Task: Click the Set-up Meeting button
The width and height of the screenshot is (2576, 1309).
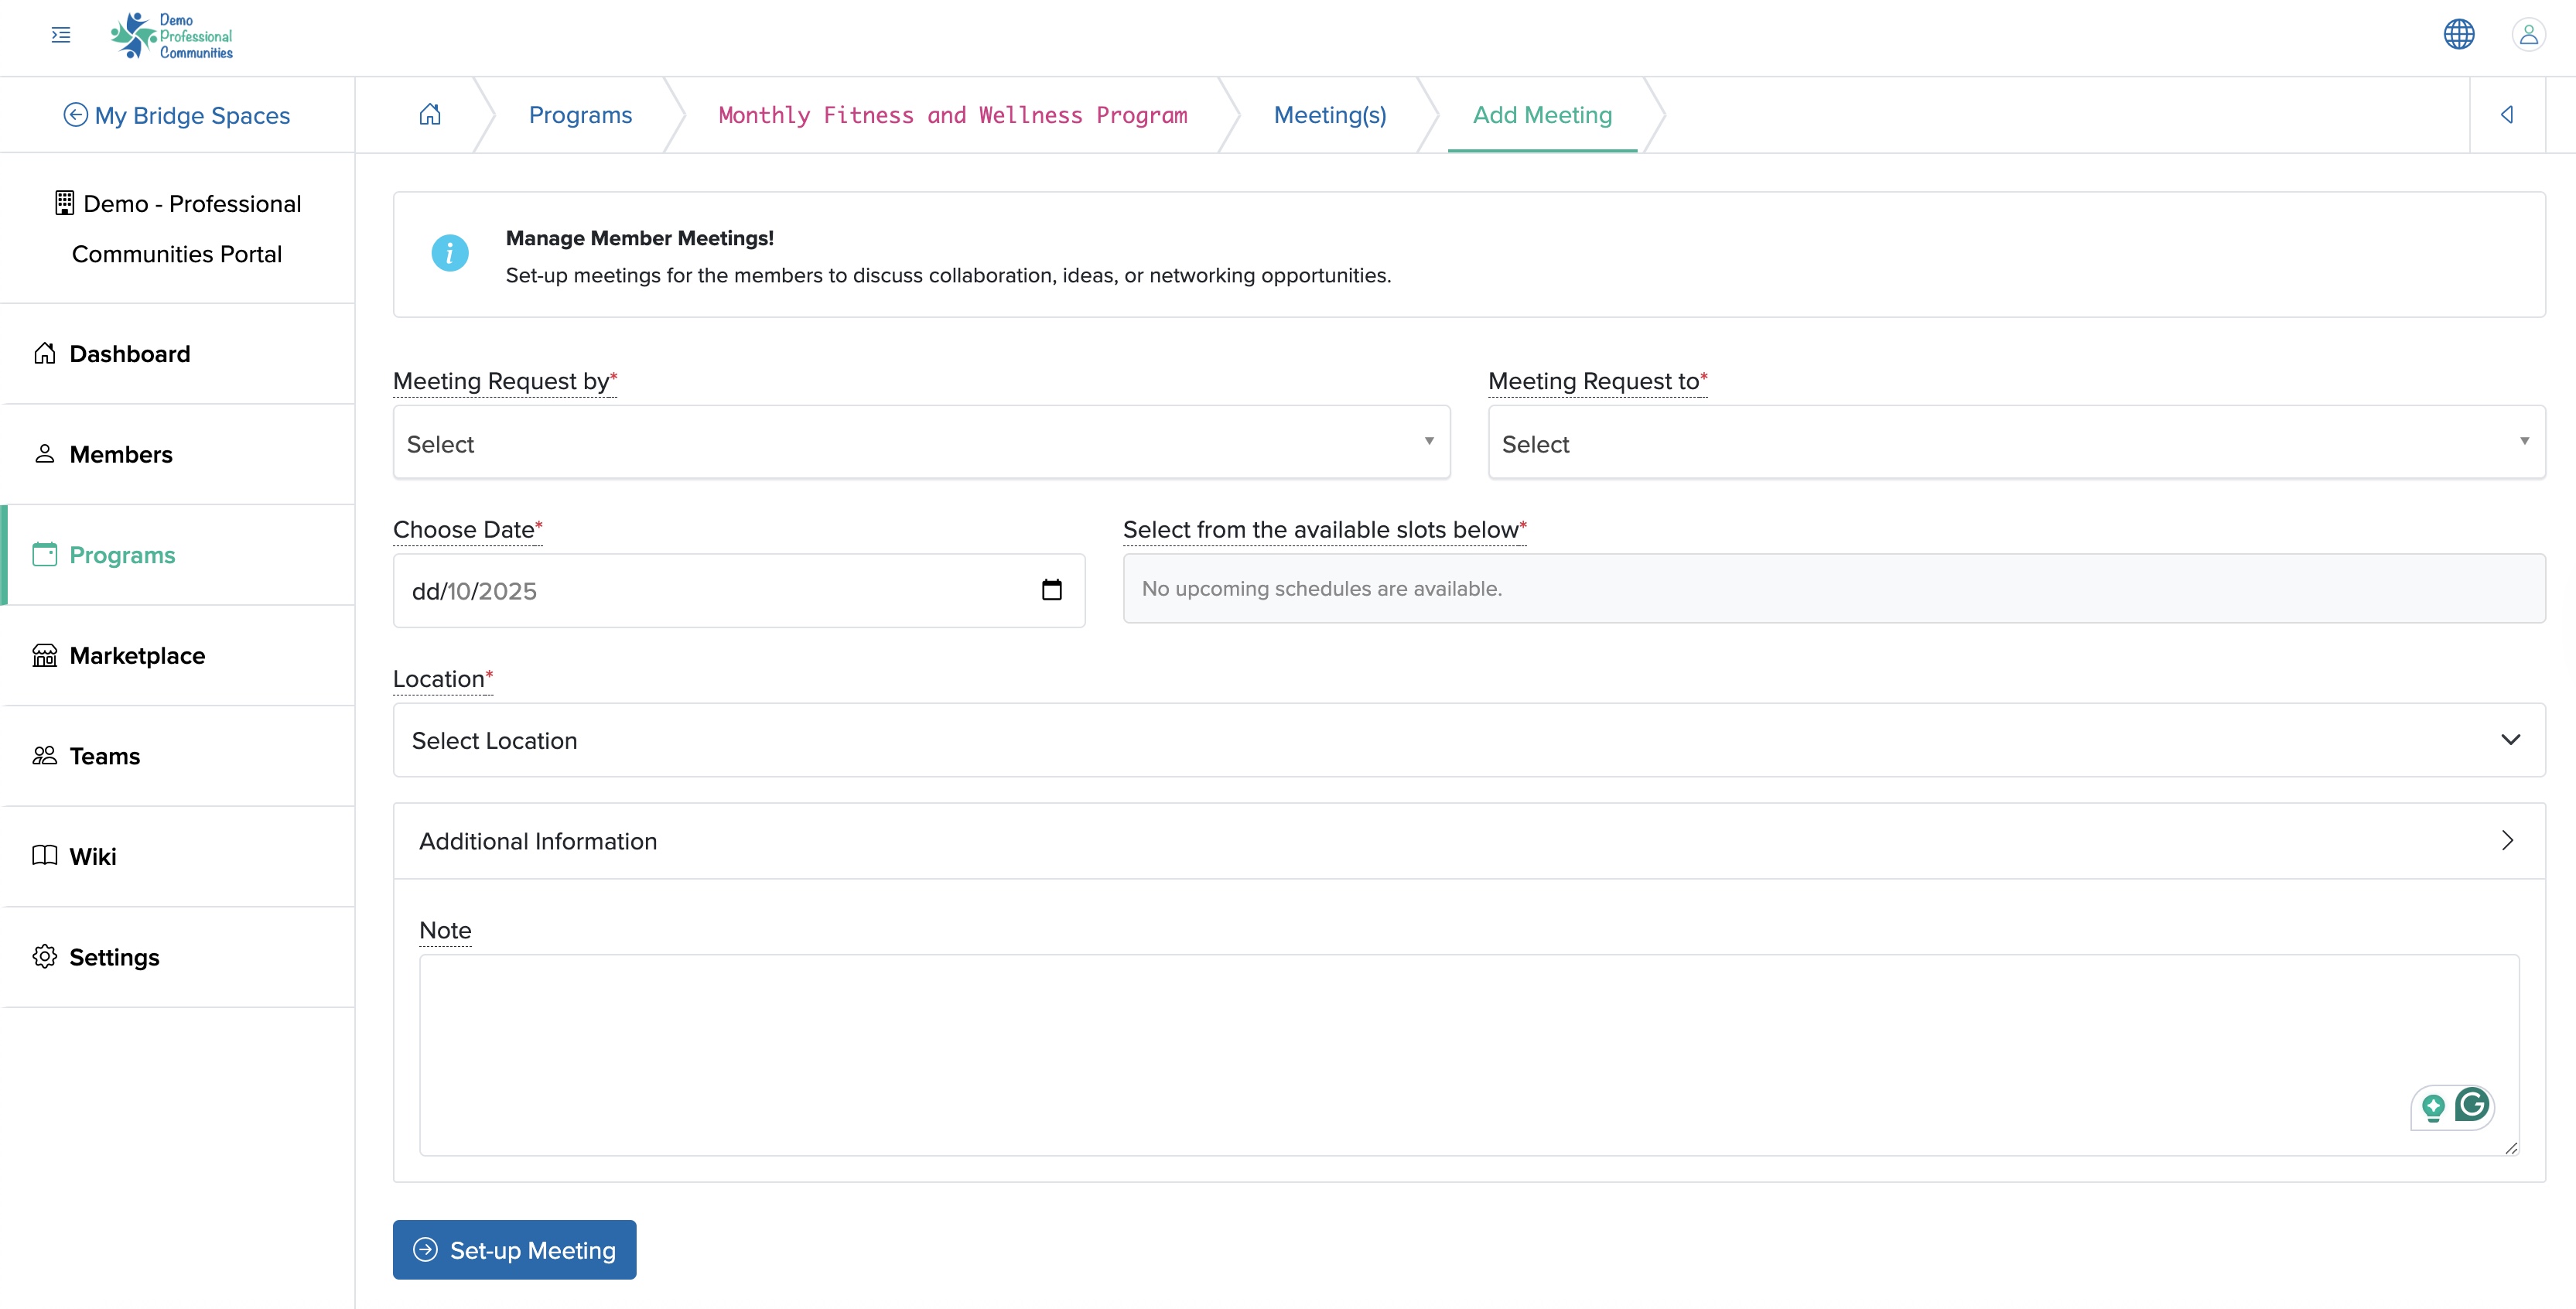Action: [514, 1250]
